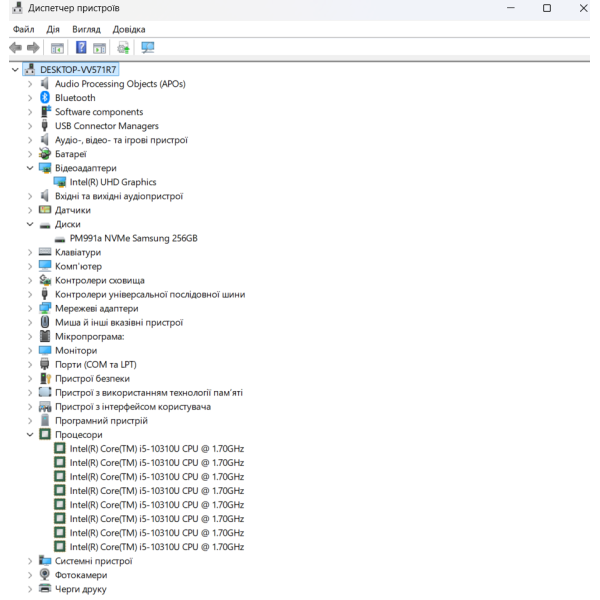Click the Forward arrow toolbar icon
Image resolution: width=600 pixels, height=600 pixels.
click(33, 48)
